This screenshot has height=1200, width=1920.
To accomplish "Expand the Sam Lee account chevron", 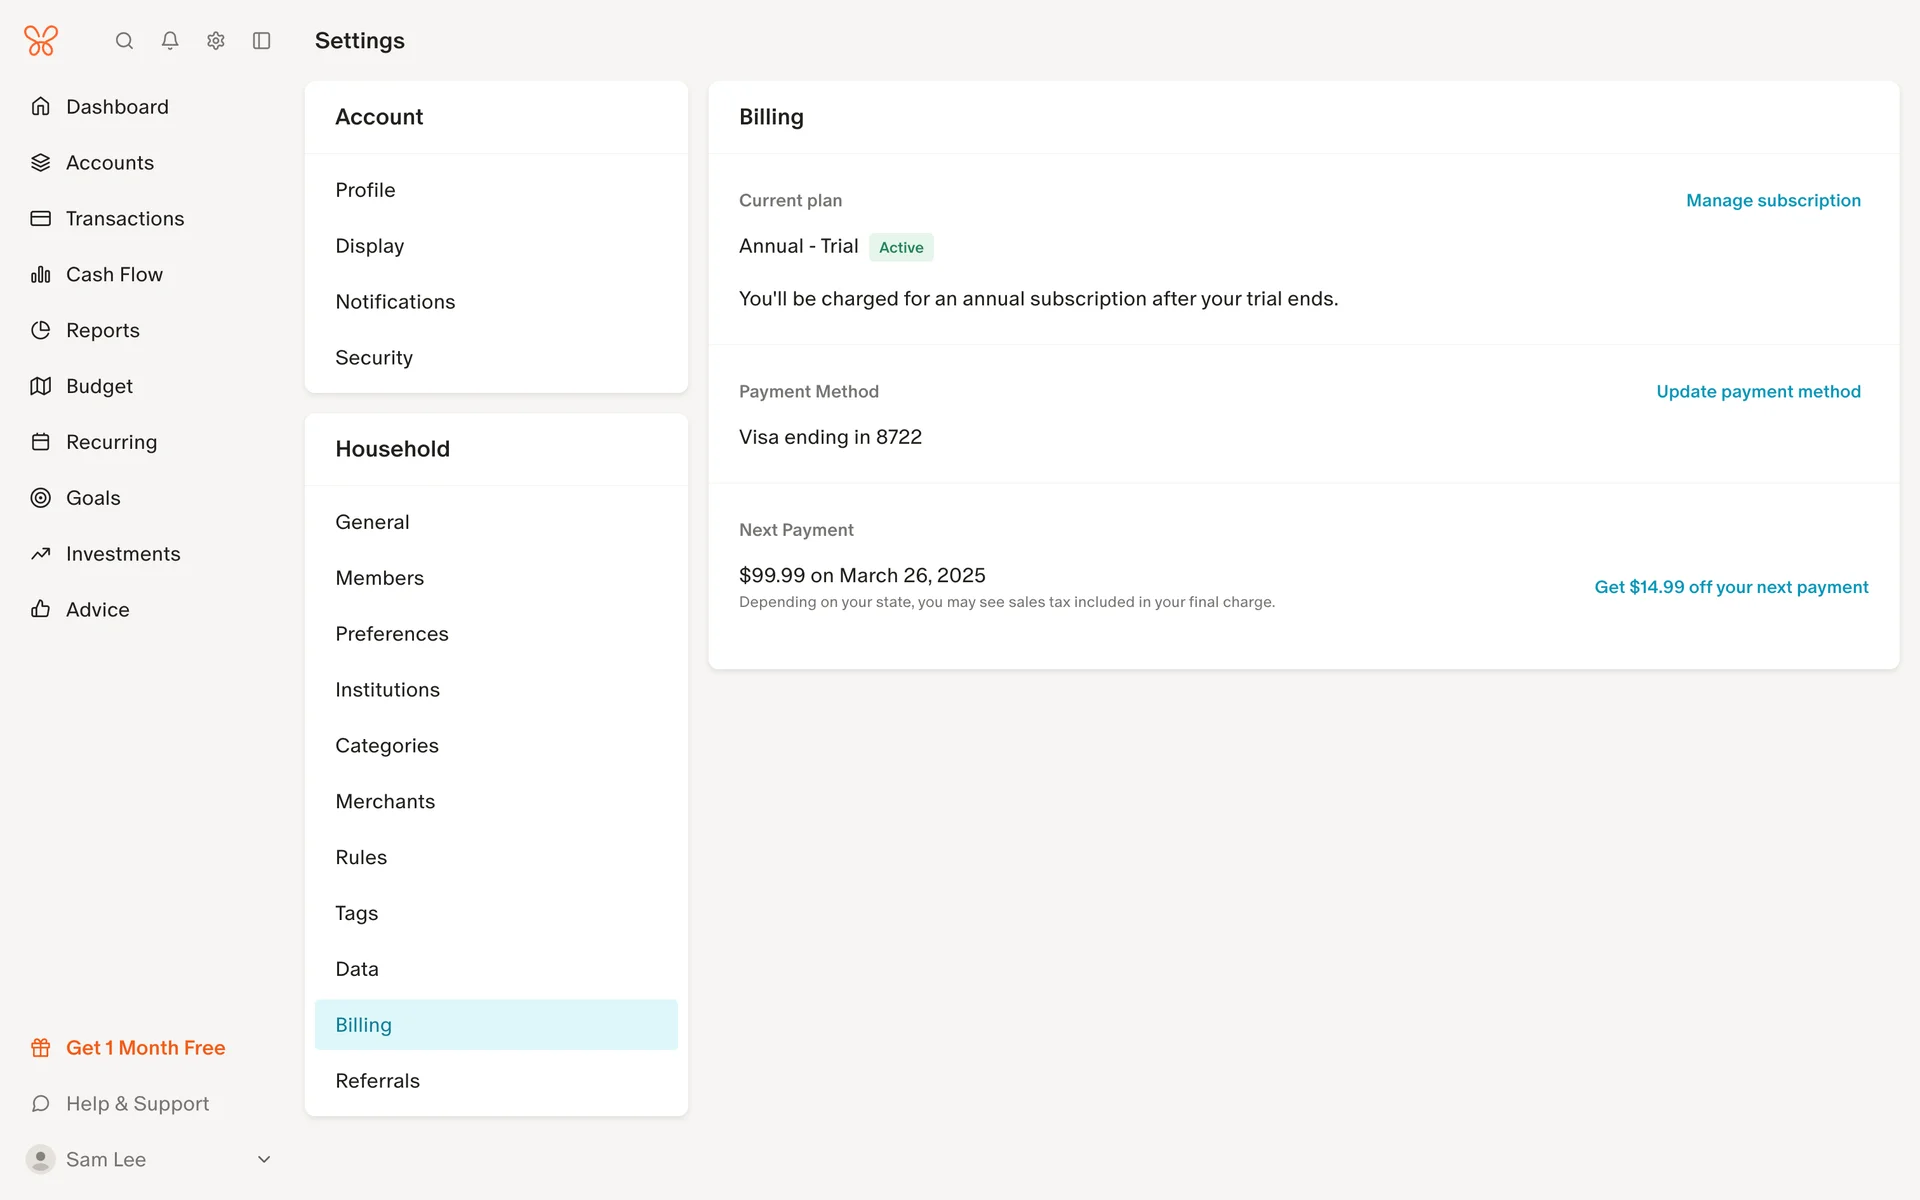I will coord(264,1160).
